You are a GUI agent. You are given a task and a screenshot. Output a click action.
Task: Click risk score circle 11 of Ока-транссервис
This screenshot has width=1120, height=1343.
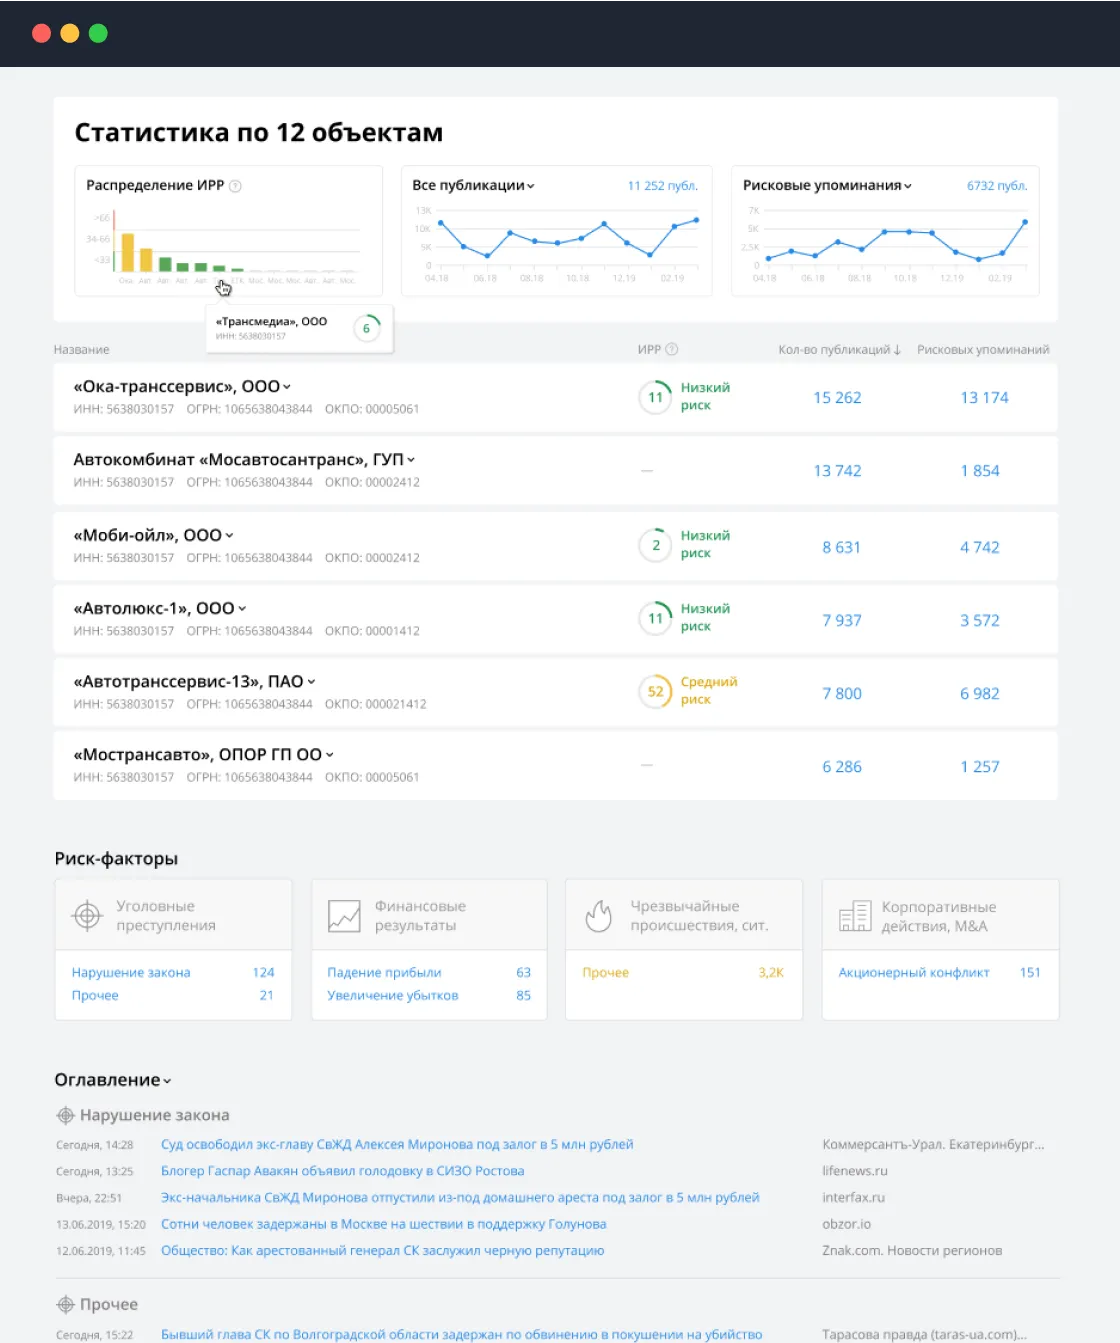[x=655, y=397]
